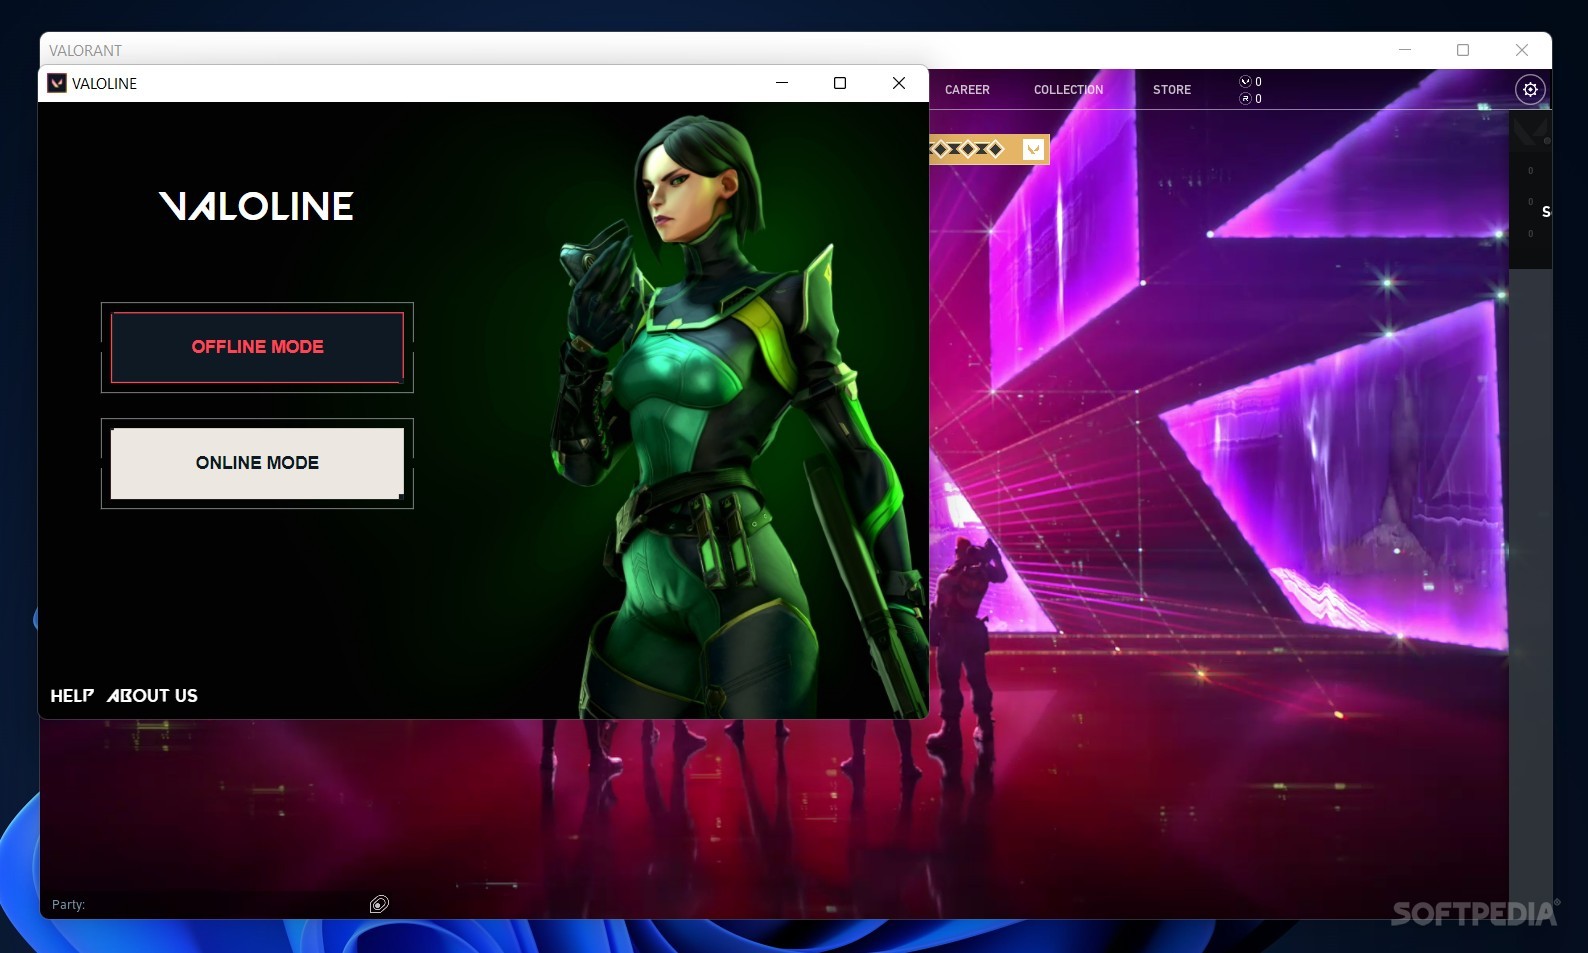
Task: Maximize the Valoline window
Action: pyautogui.click(x=840, y=83)
